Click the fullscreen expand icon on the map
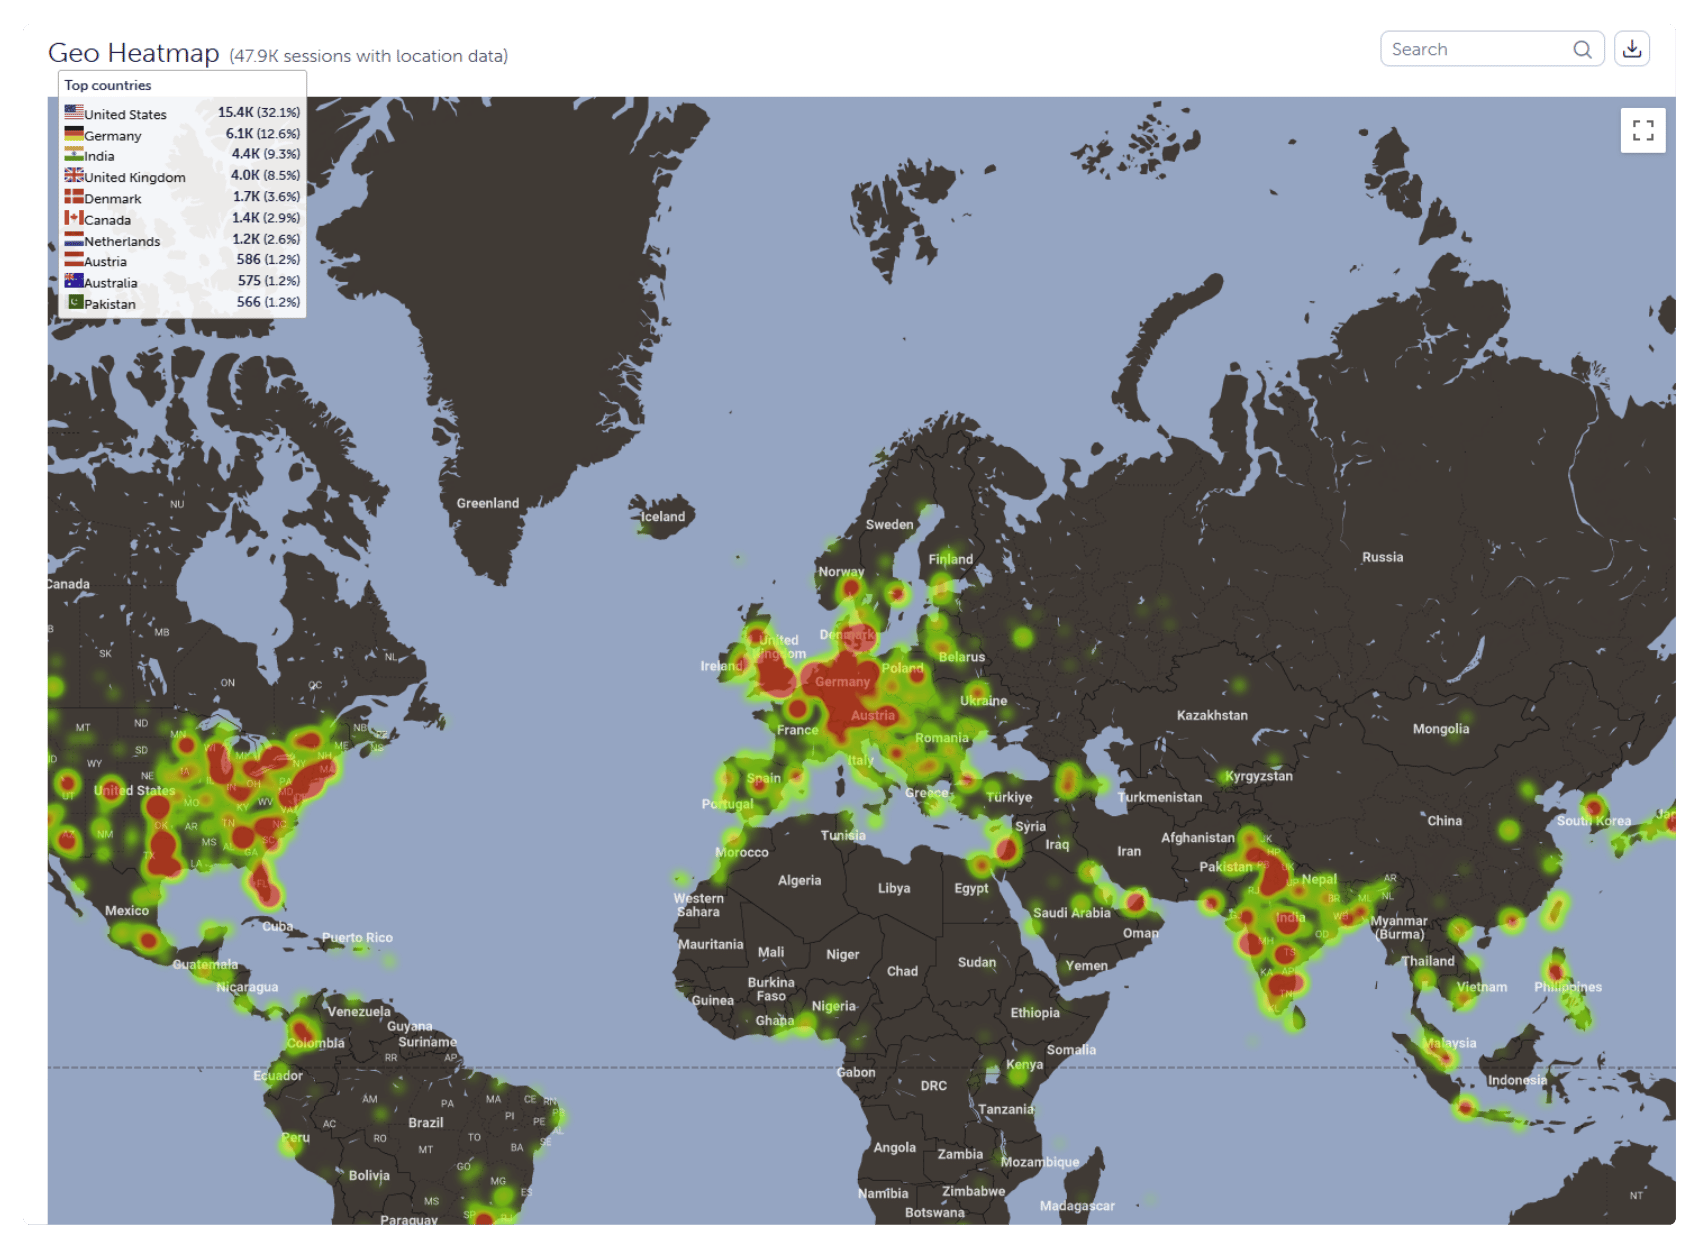The width and height of the screenshot is (1701, 1249). tap(1641, 128)
